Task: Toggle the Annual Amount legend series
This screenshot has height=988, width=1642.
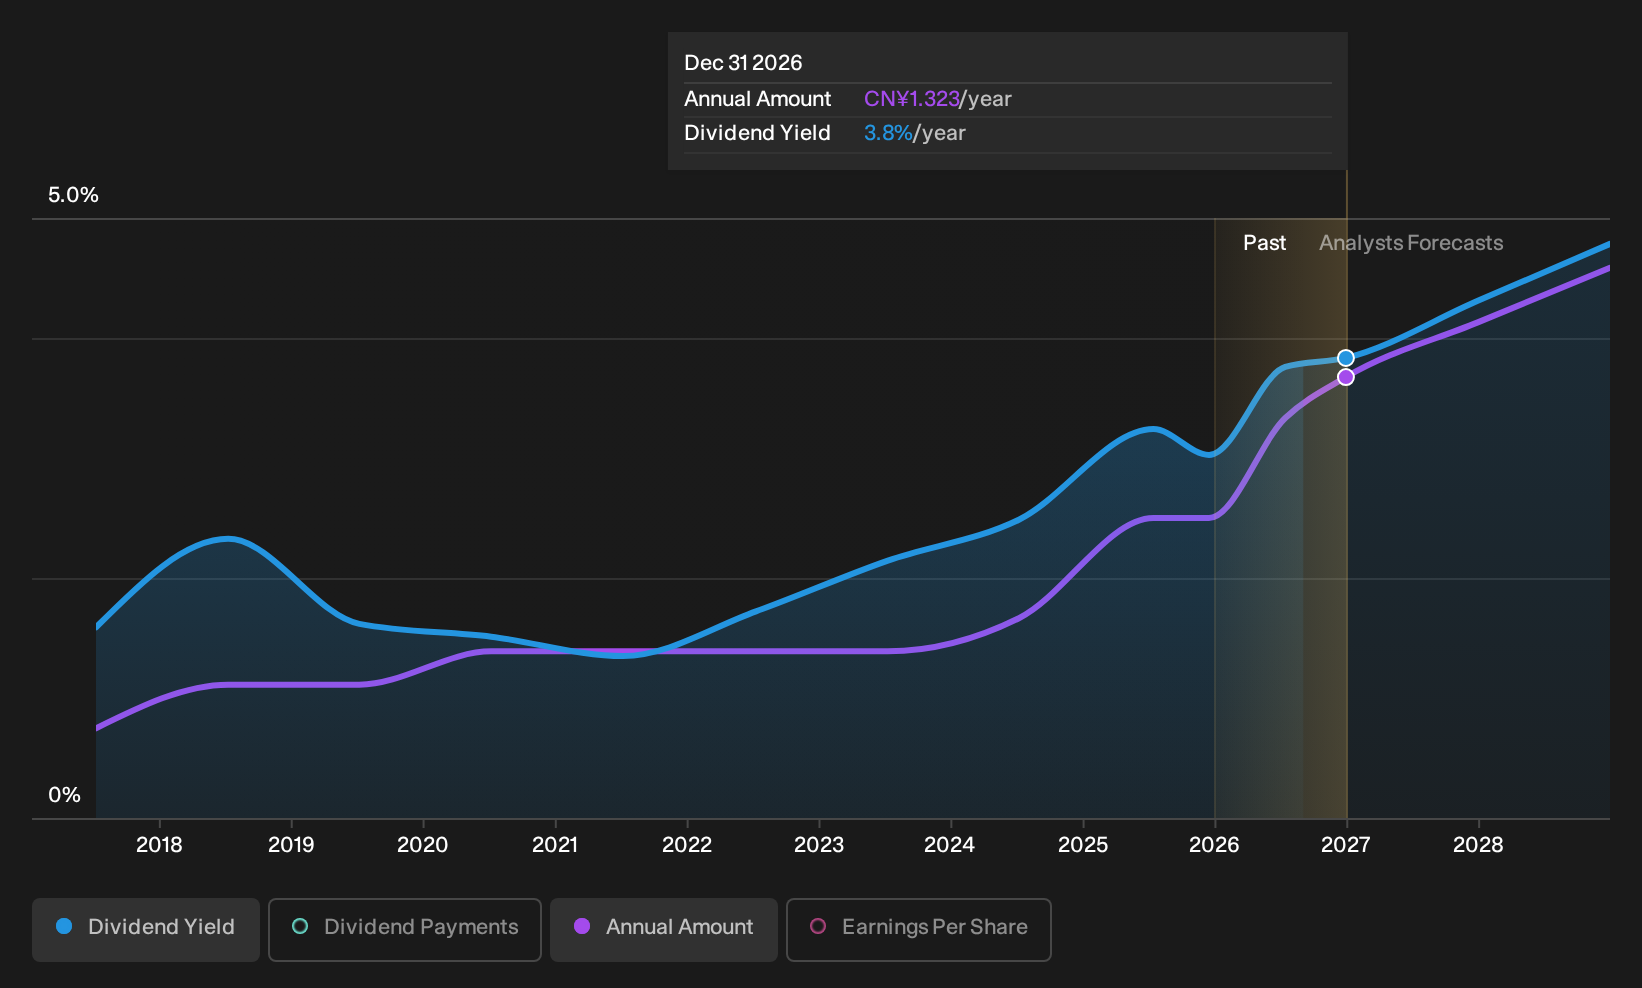Action: click(x=664, y=930)
